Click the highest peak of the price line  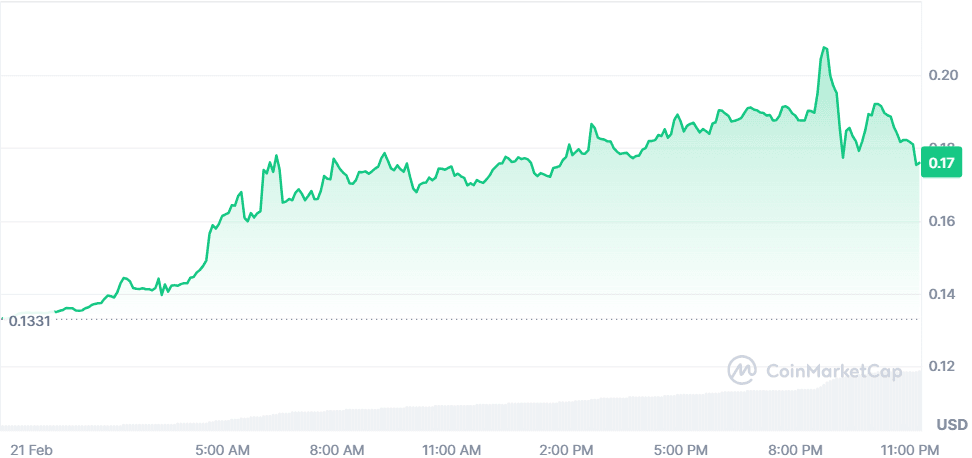824,48
